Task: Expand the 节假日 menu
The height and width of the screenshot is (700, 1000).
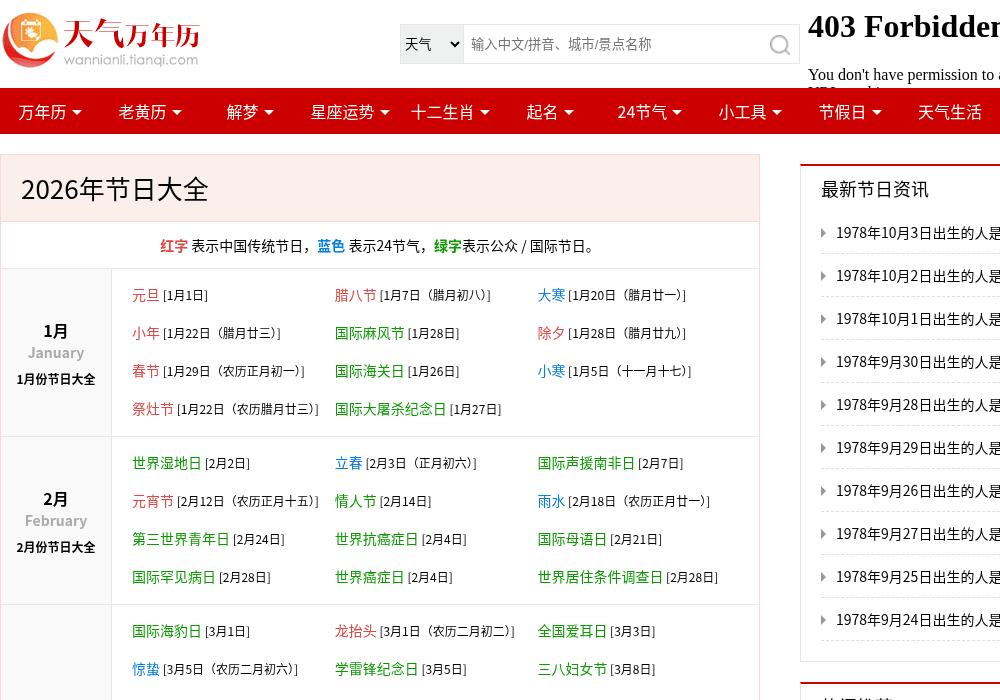Action: (849, 112)
